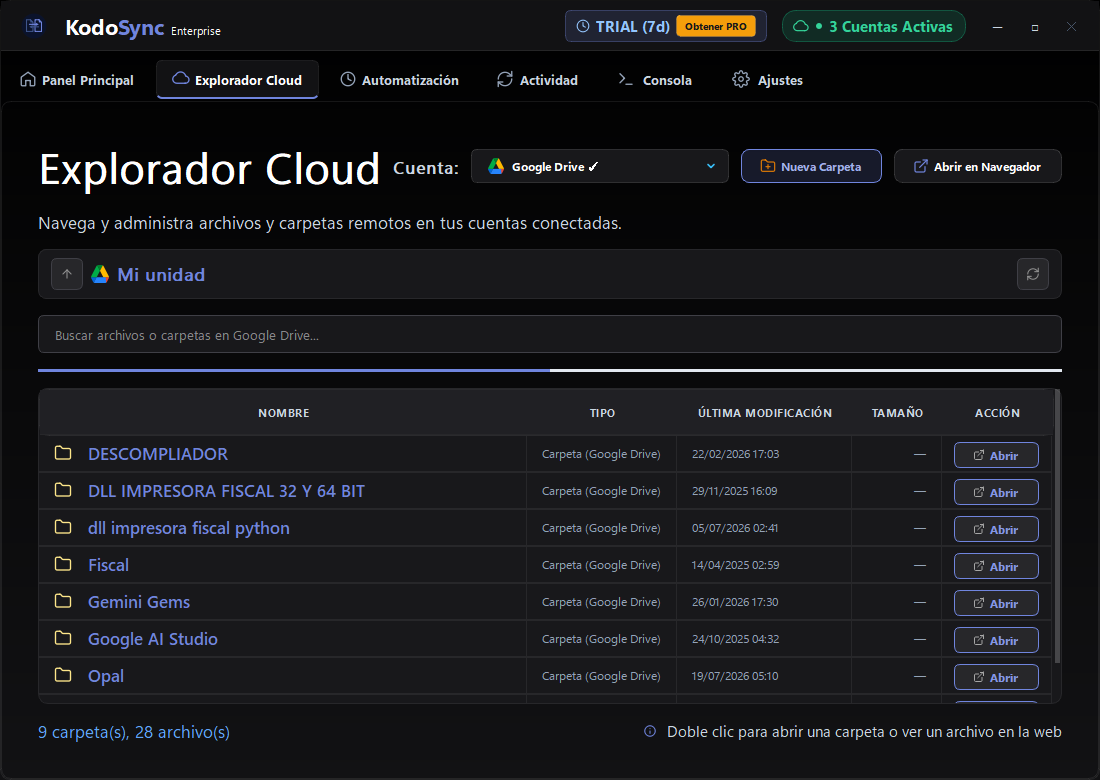
Task: Select the DESCOMPLIADOR folder name
Action: (x=158, y=454)
